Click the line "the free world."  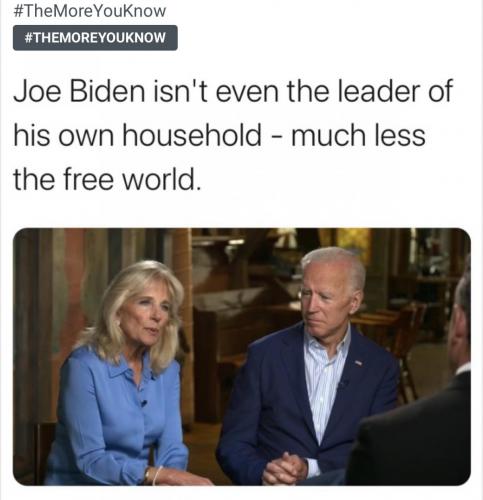coord(107,180)
